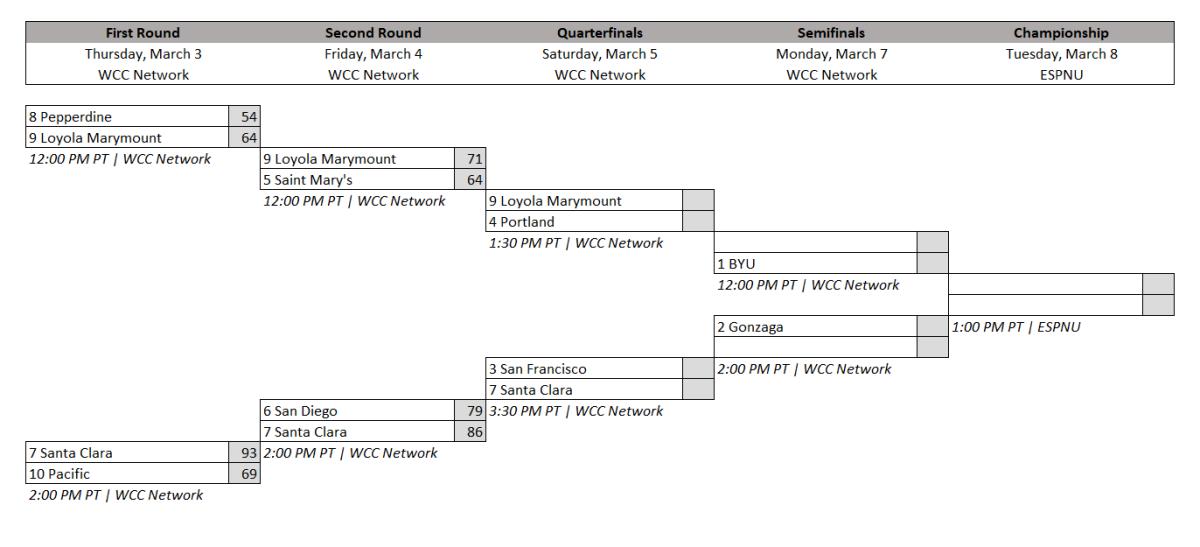Select the Thursday, March 3 date cell
Viewport: 1200px width, 547px height.
[x=143, y=54]
